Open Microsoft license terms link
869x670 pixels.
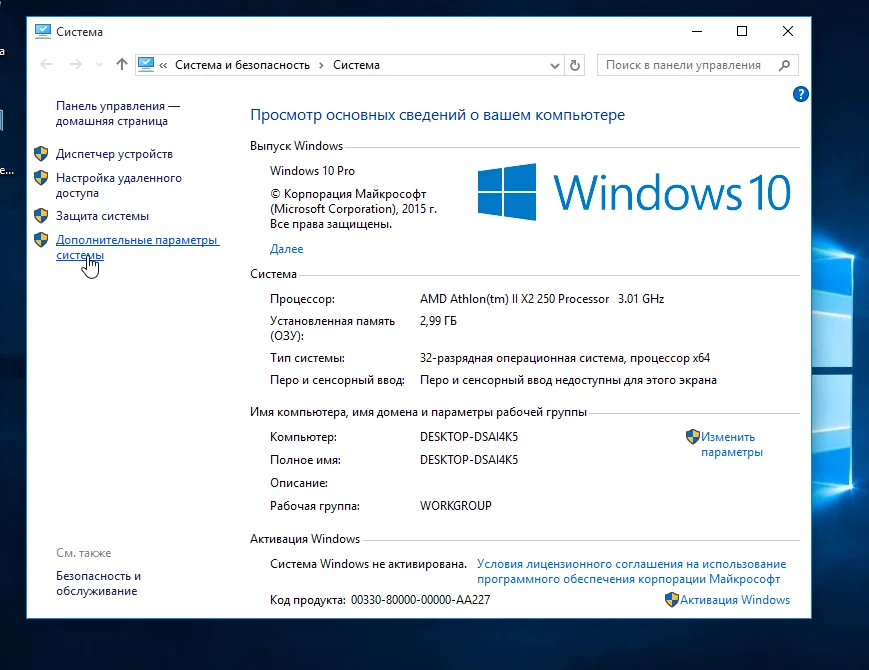tap(631, 571)
